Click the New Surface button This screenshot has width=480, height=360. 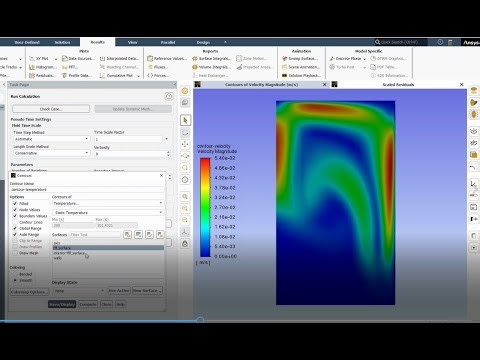pos(147,291)
